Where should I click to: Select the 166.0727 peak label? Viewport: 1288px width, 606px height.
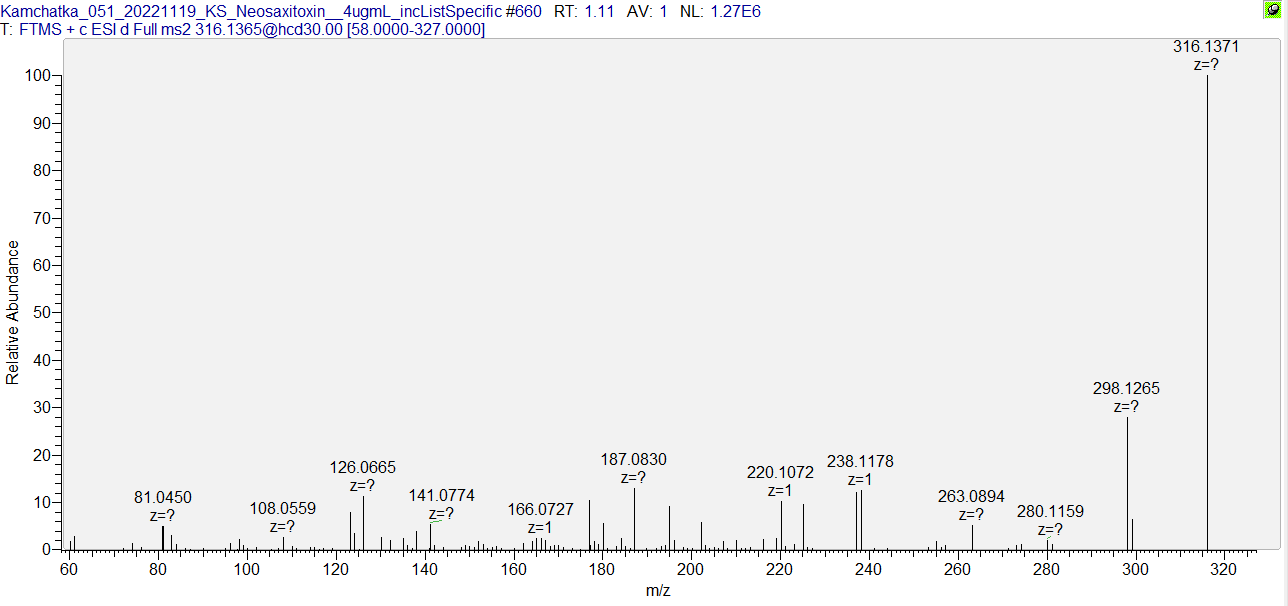coord(540,509)
